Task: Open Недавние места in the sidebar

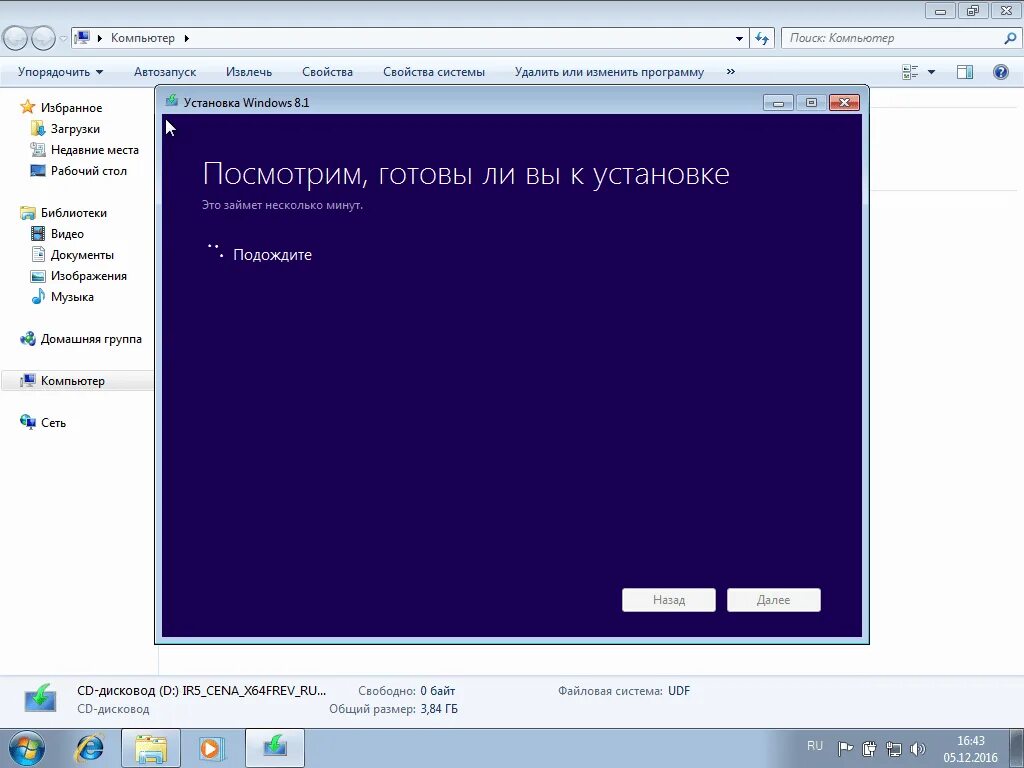Action: (x=95, y=150)
